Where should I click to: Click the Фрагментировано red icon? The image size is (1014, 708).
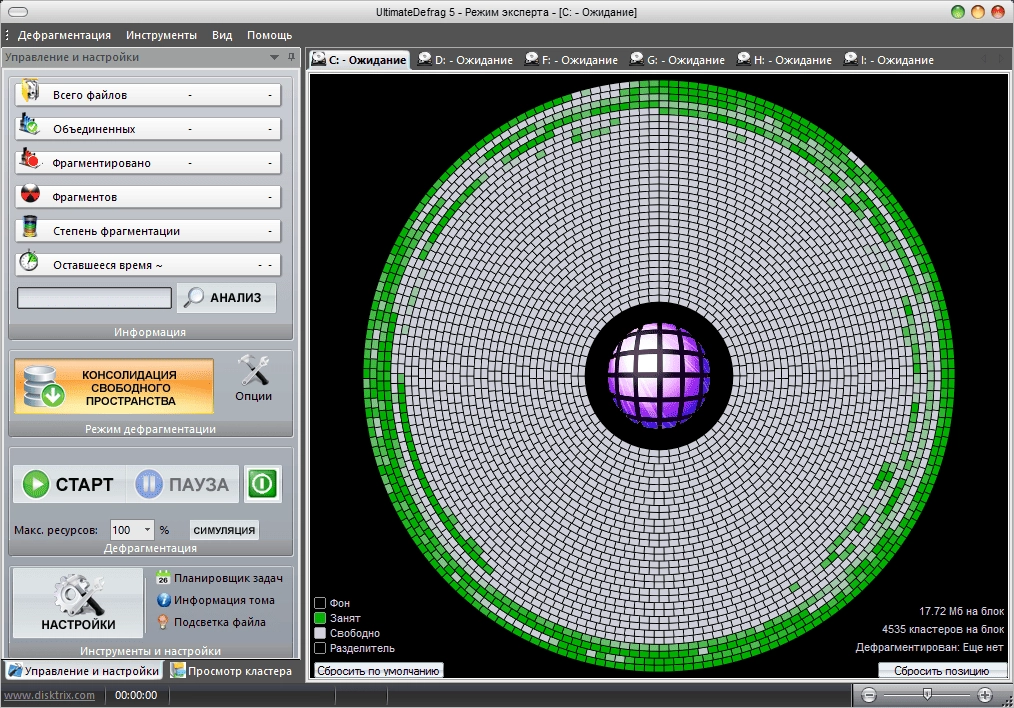coord(30,158)
